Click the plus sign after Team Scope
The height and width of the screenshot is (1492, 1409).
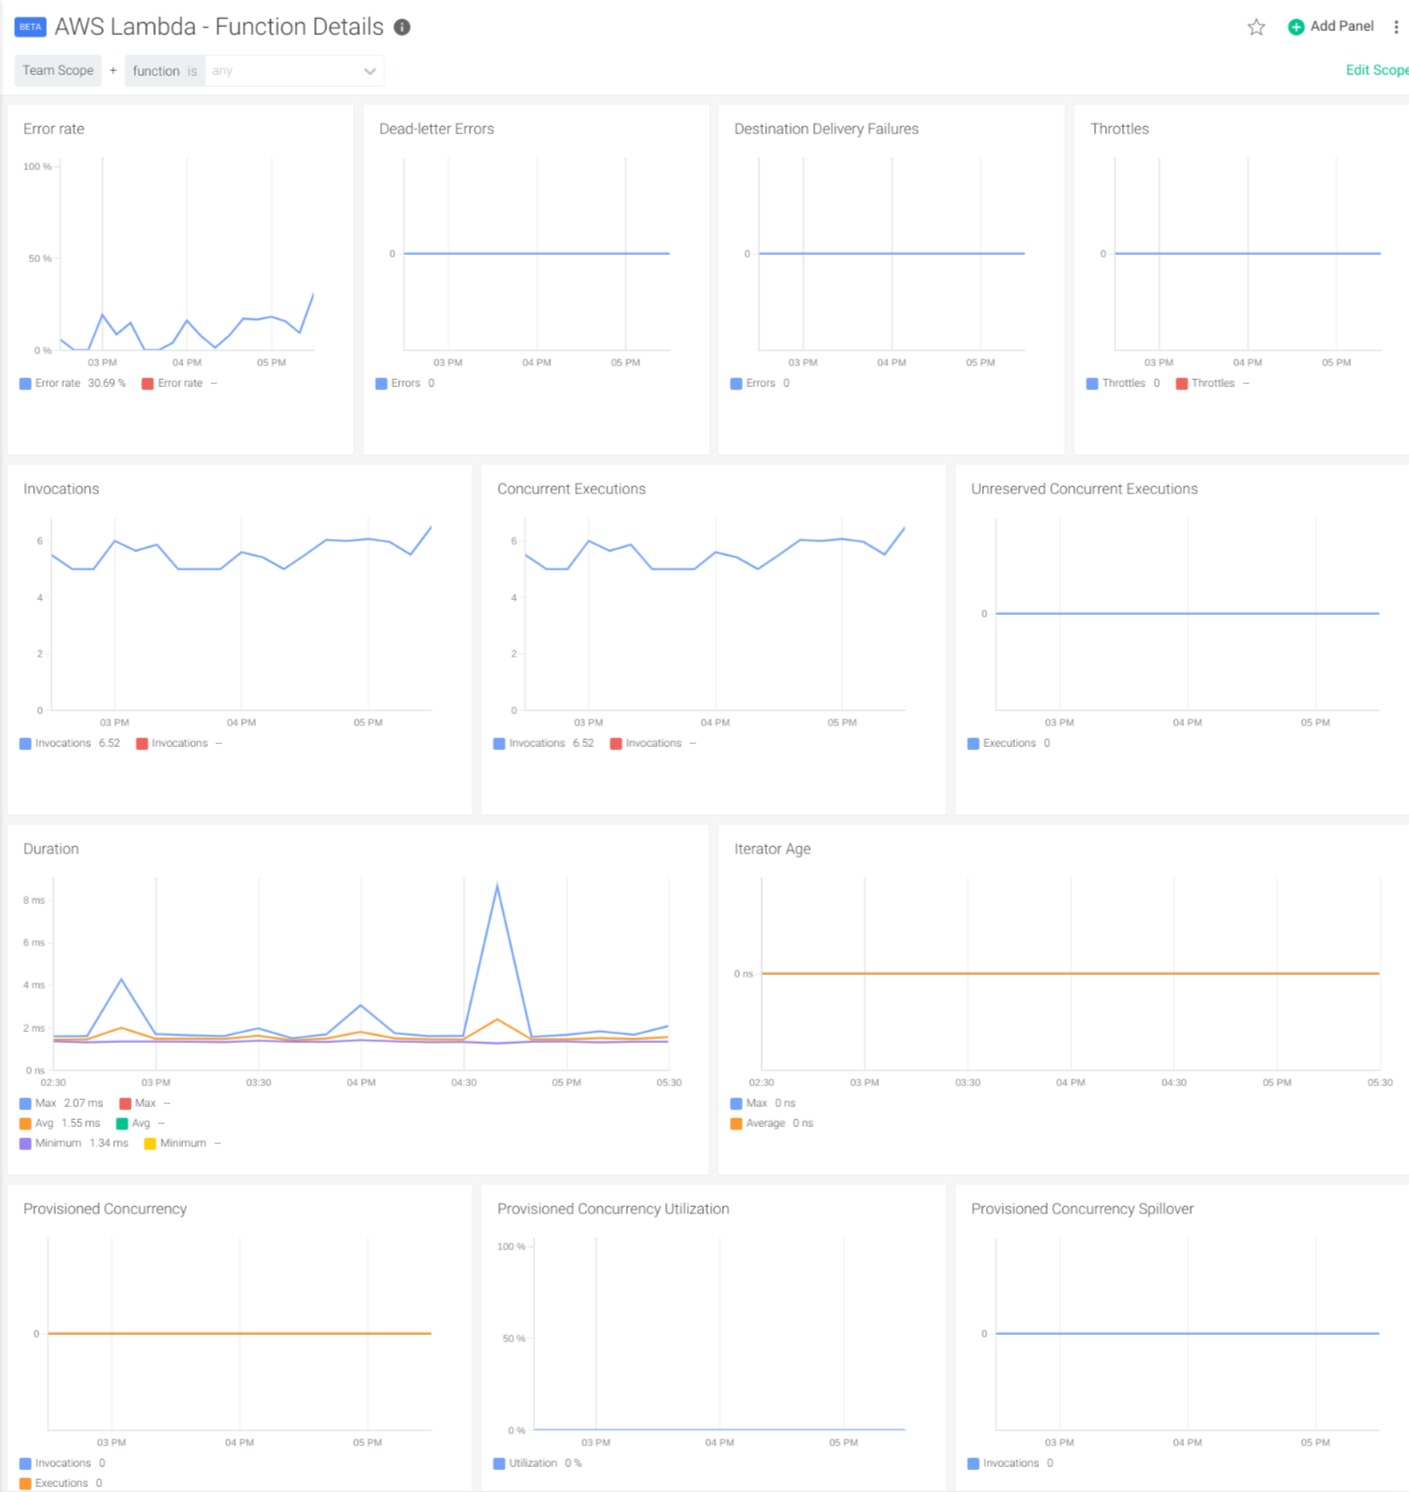[x=113, y=70]
